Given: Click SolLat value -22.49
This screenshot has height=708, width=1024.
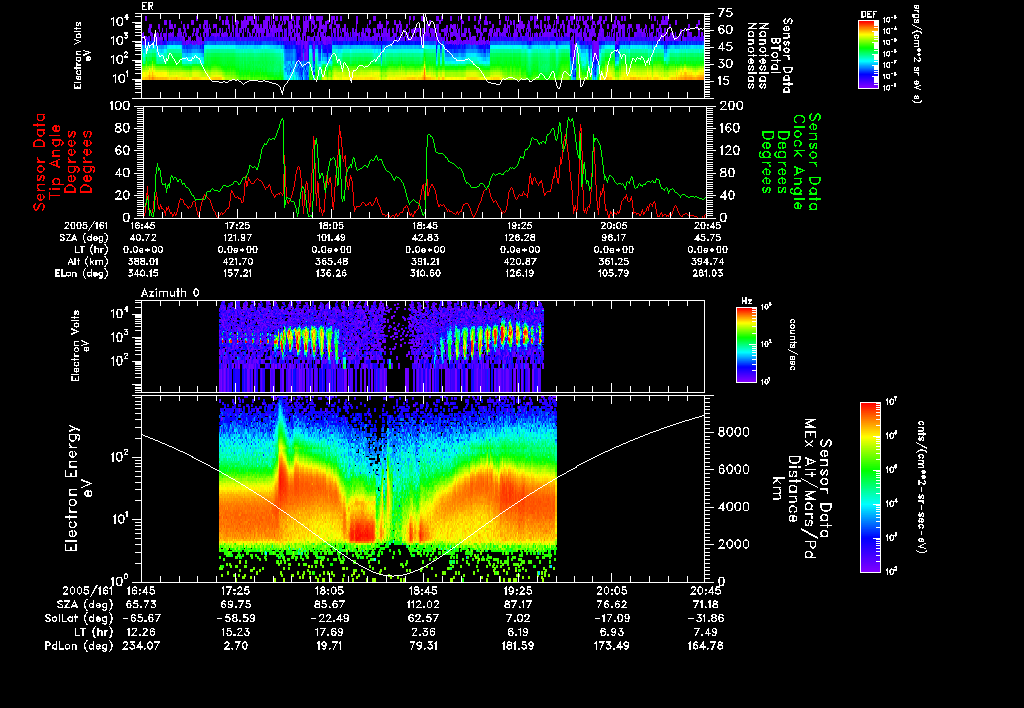Looking at the screenshot, I should pyautogui.click(x=328, y=619).
